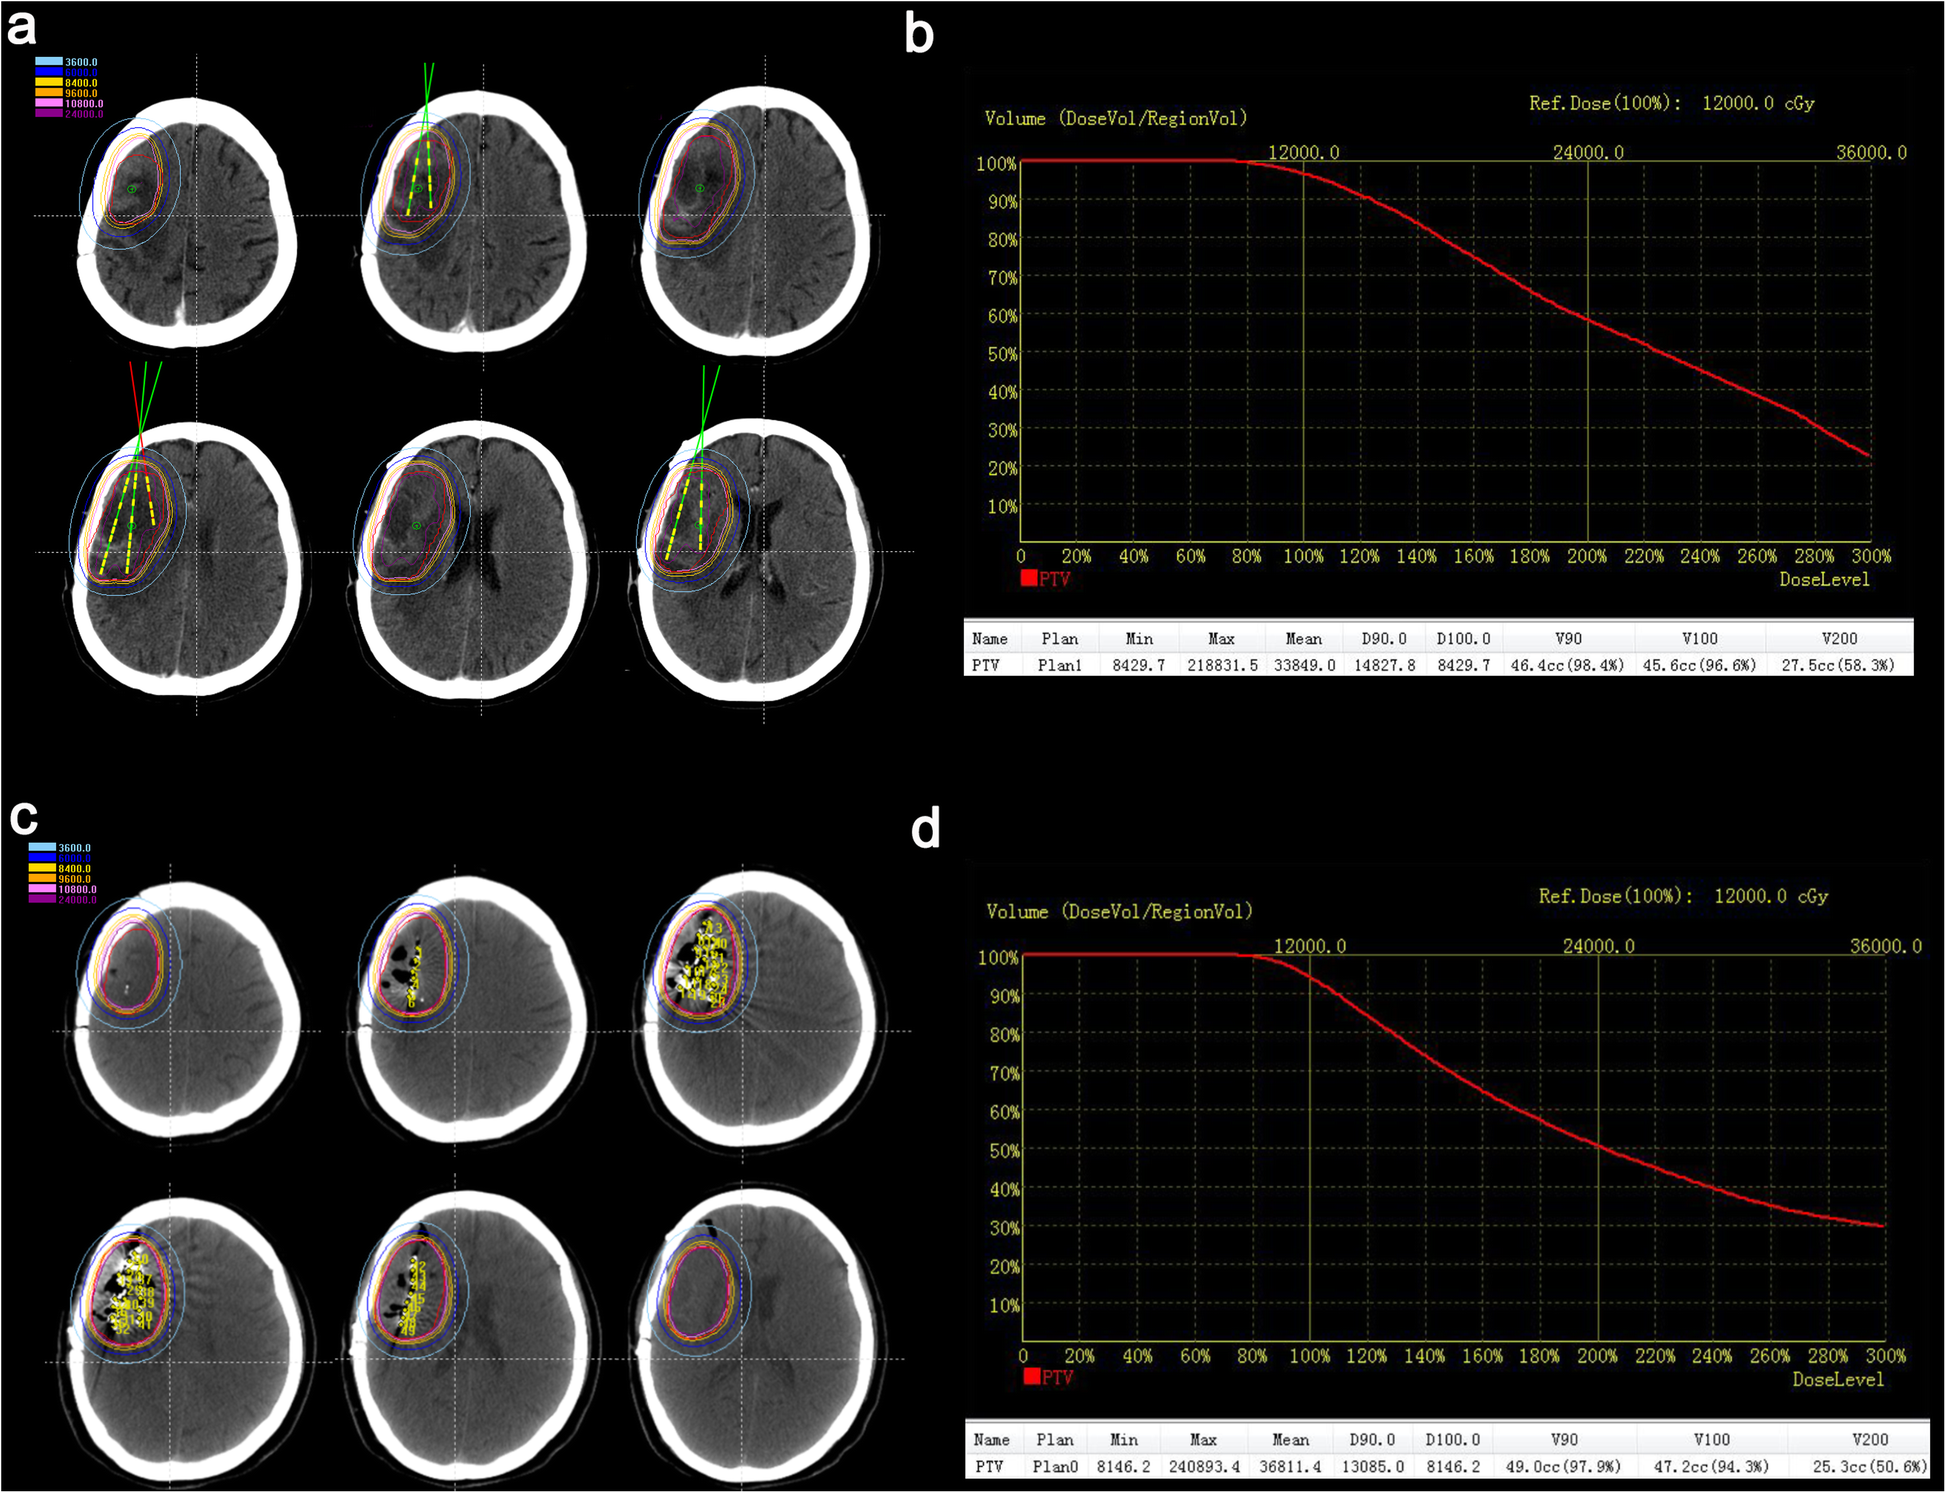
Task: Click the dark blue 6000.0 swatch in panel a legend
Action: pyautogui.click(x=49, y=72)
